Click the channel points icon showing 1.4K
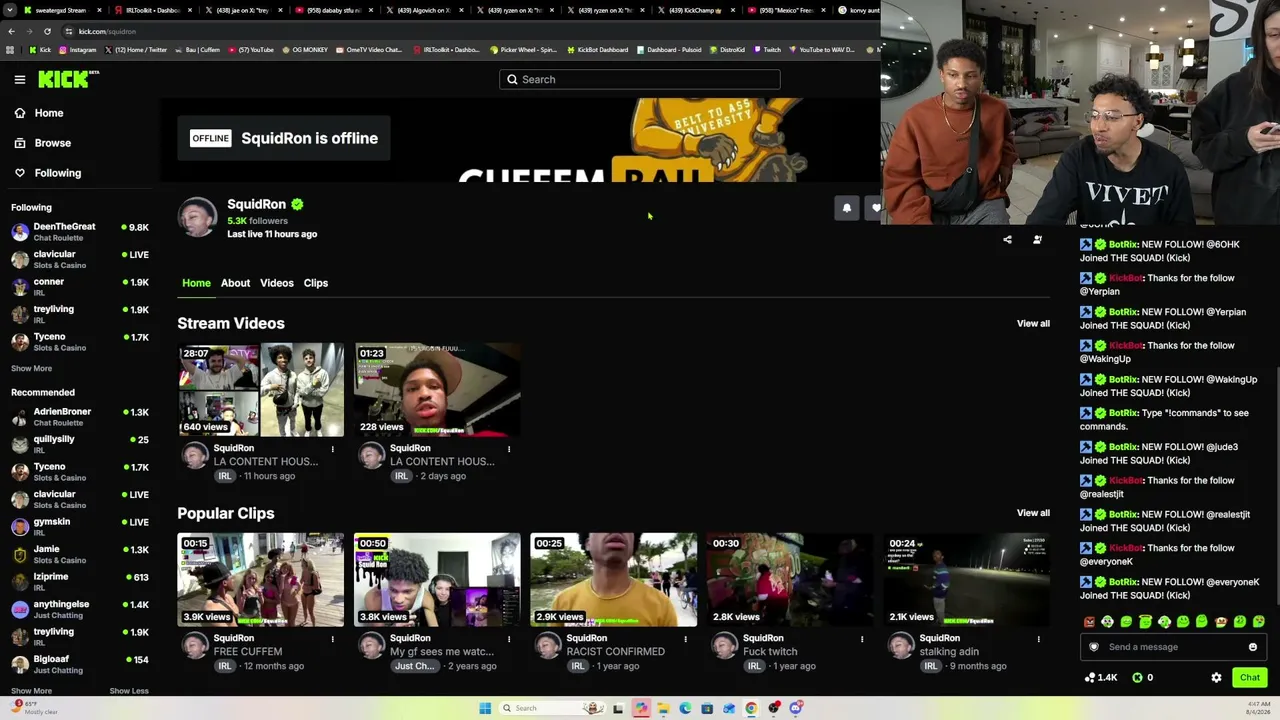The height and width of the screenshot is (720, 1280). point(1089,678)
